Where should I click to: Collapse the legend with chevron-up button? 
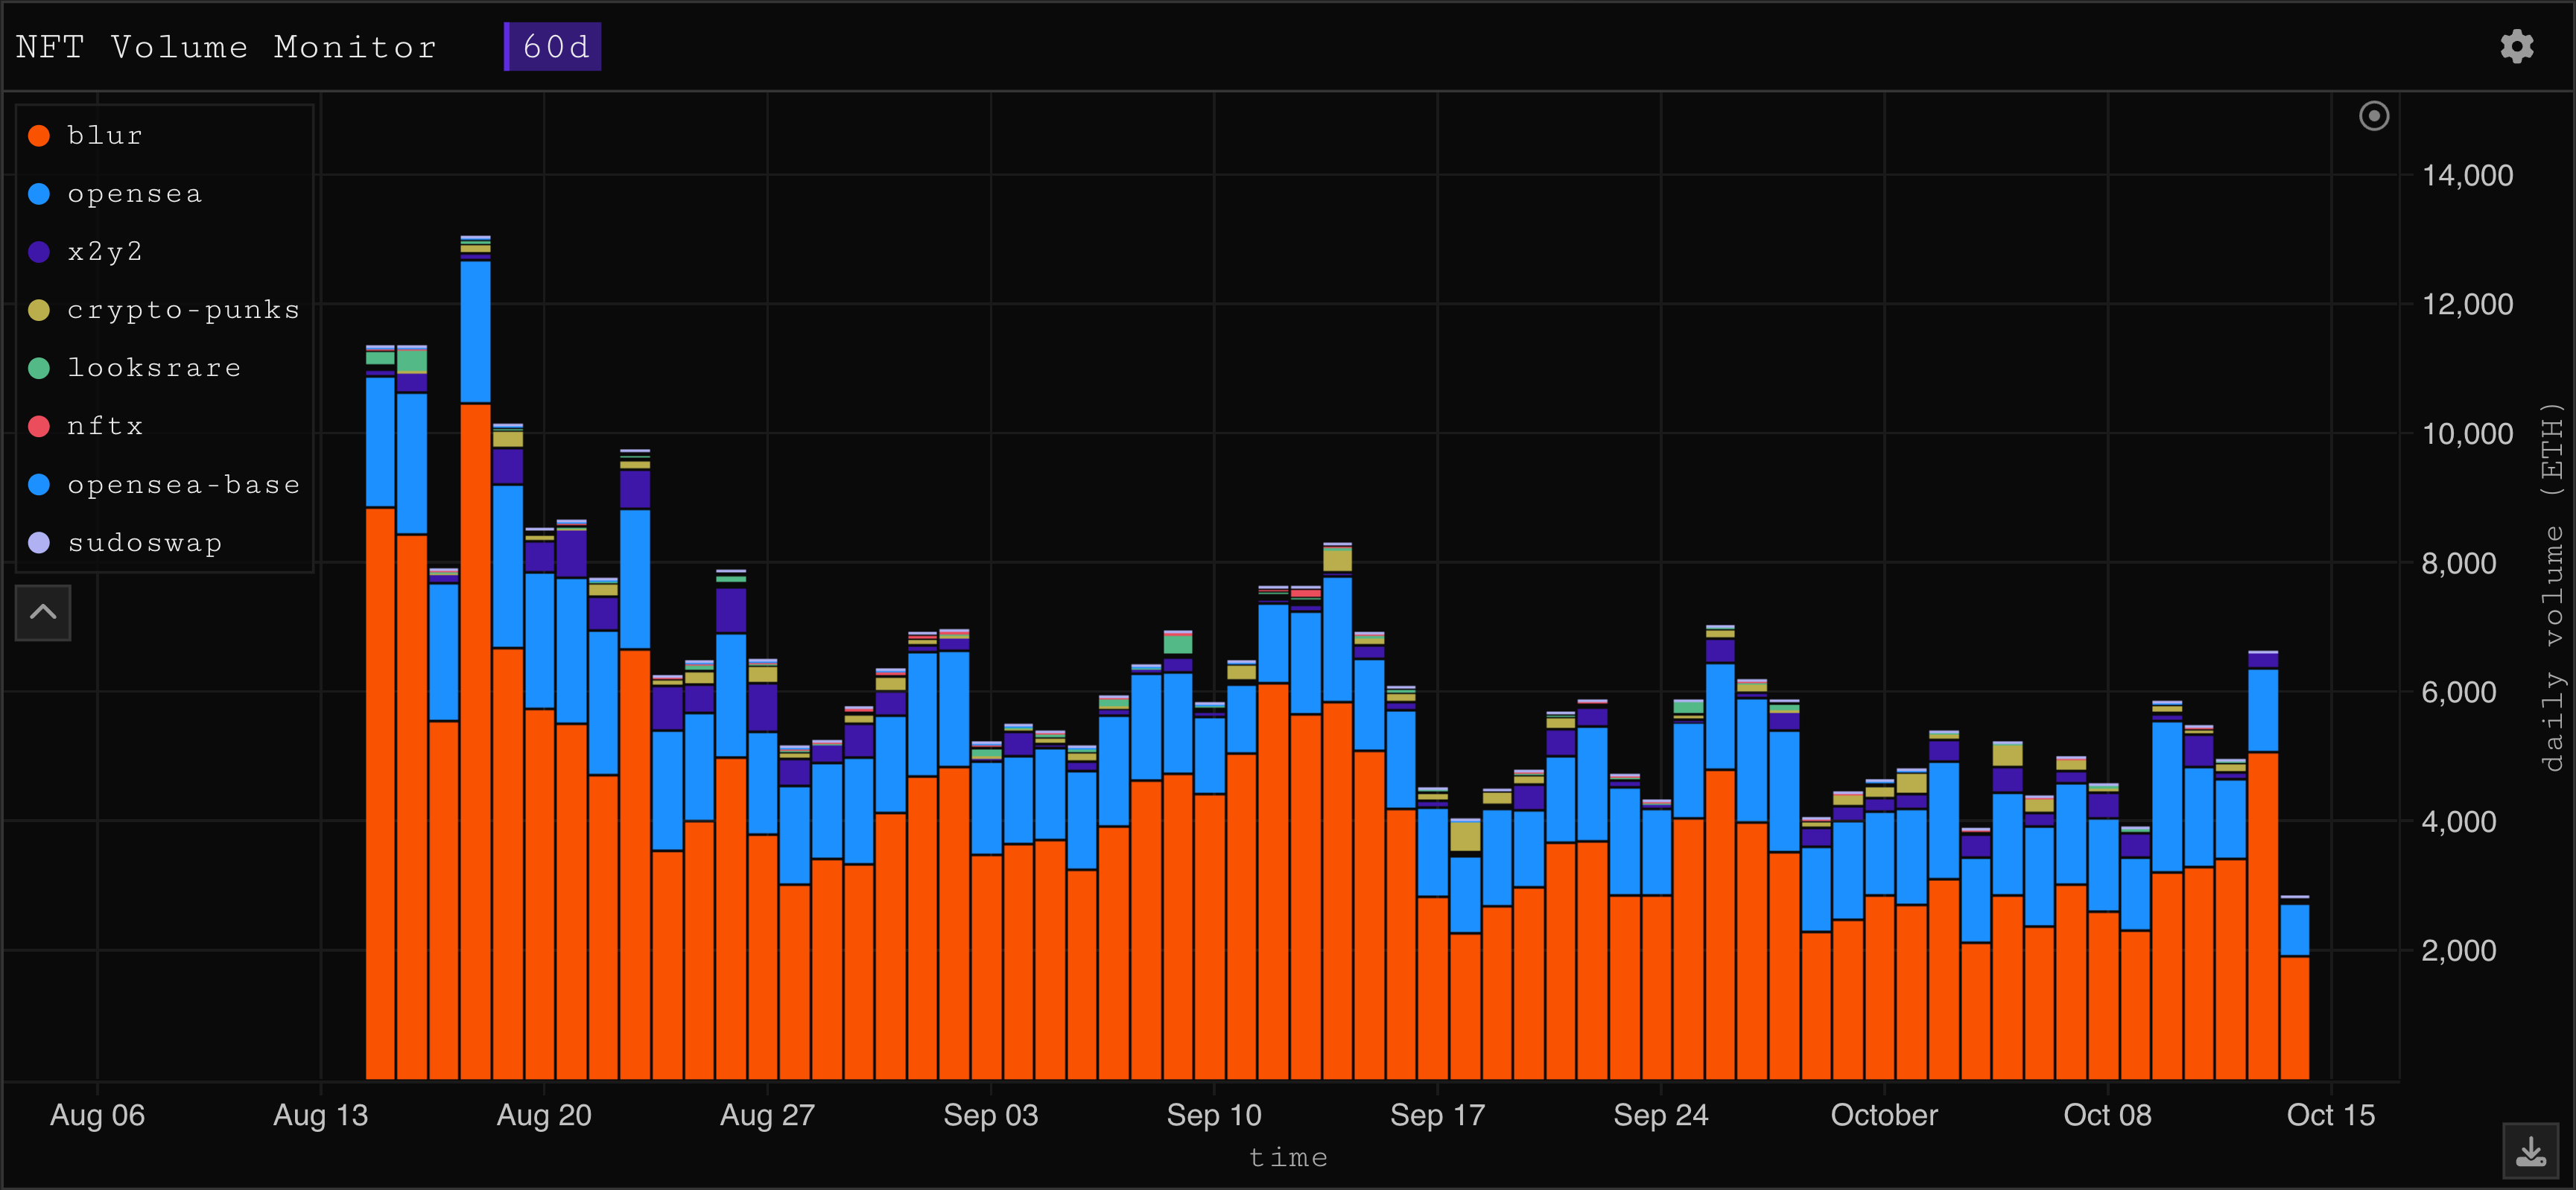click(x=43, y=612)
